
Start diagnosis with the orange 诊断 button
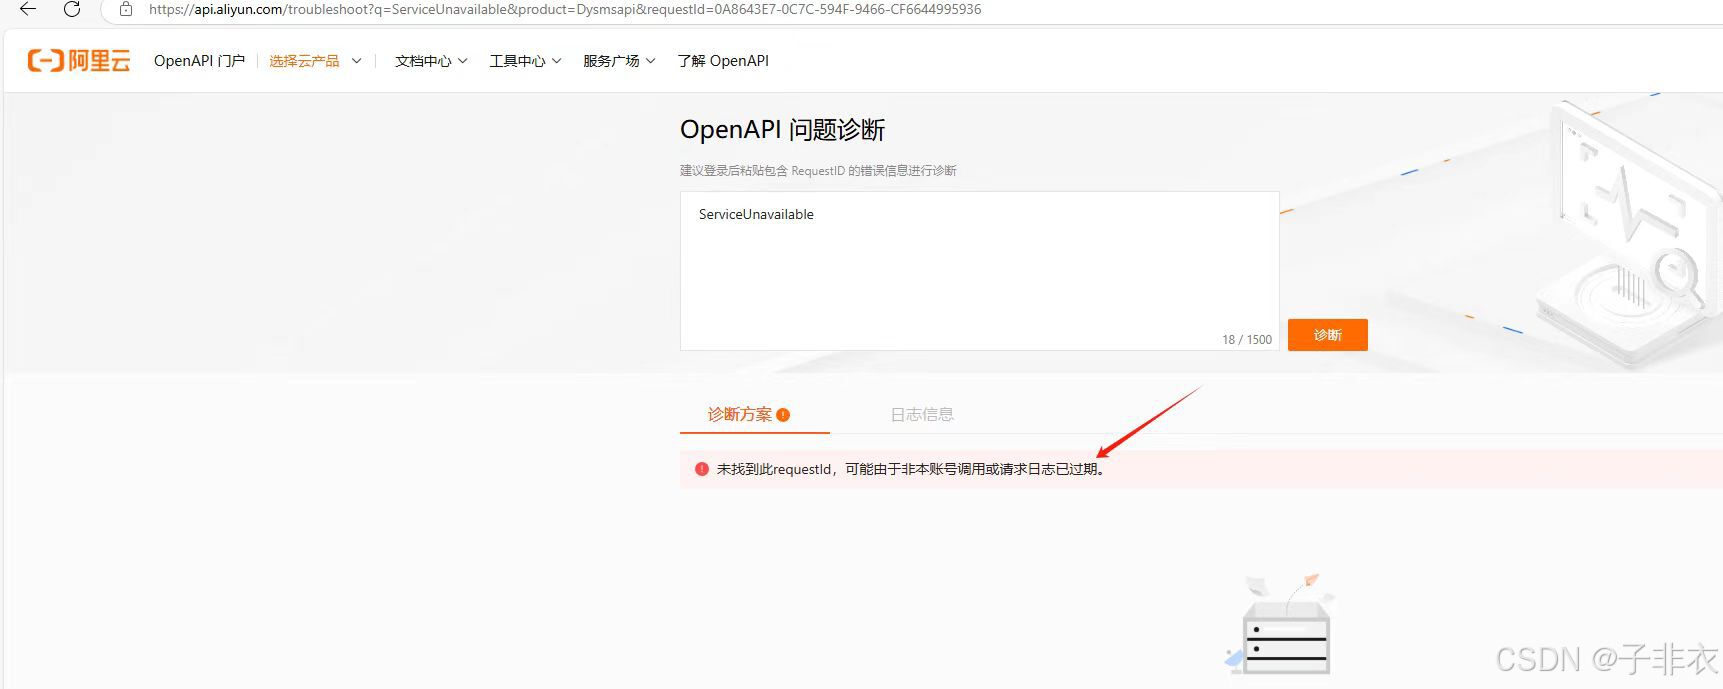[1327, 335]
